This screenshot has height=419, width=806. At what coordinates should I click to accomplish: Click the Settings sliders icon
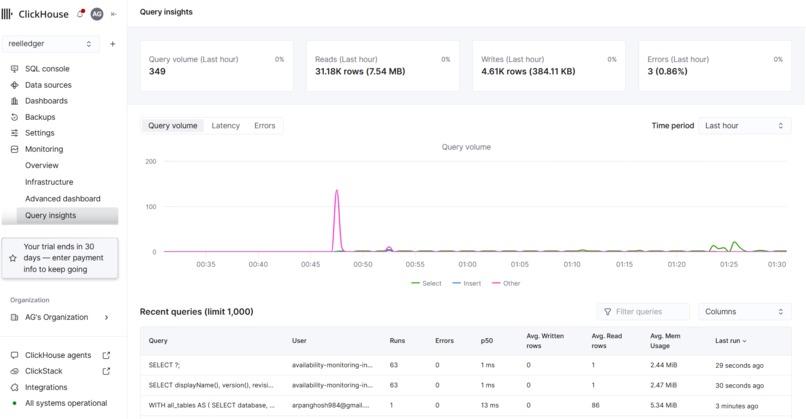[14, 133]
